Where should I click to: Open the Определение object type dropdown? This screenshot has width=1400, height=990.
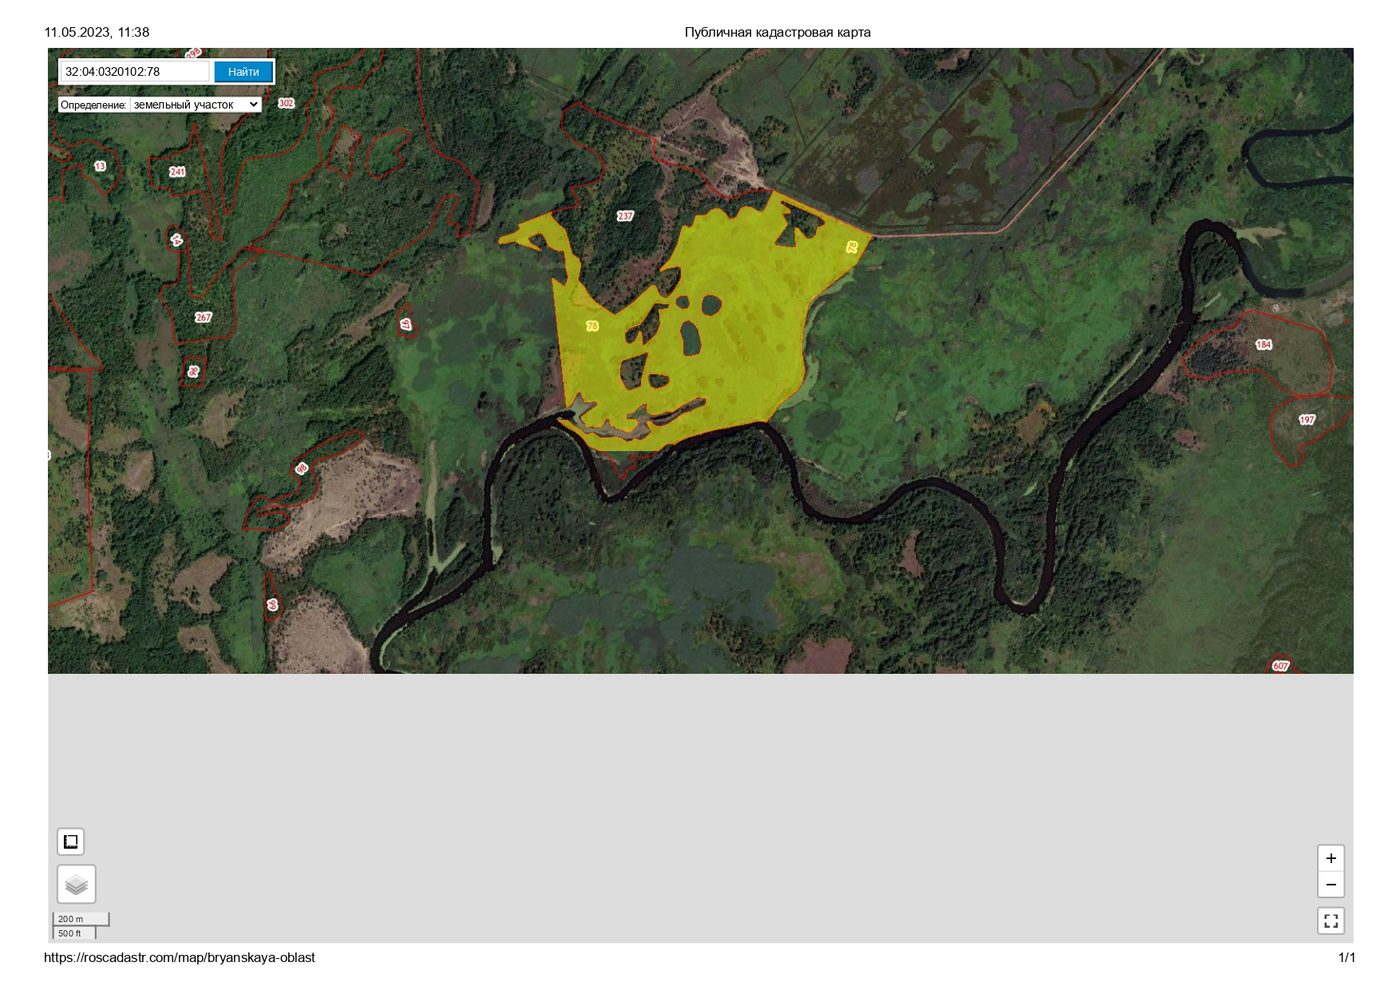196,104
